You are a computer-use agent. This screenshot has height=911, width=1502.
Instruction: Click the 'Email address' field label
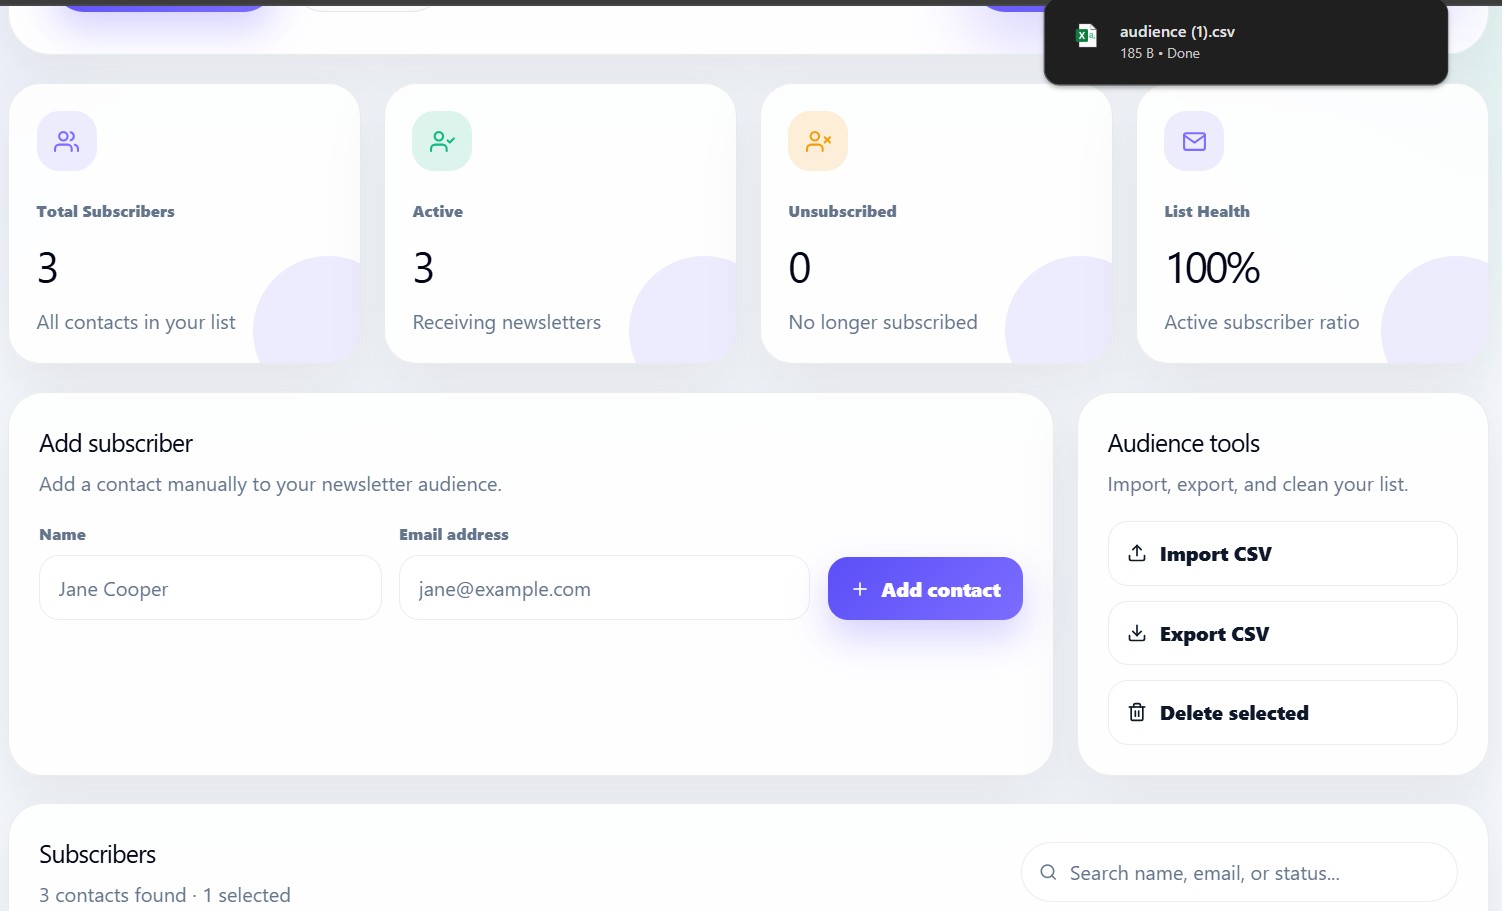click(454, 534)
